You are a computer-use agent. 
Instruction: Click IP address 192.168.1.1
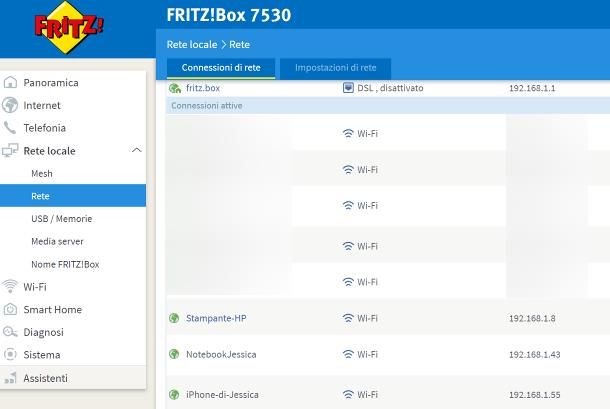(532, 88)
